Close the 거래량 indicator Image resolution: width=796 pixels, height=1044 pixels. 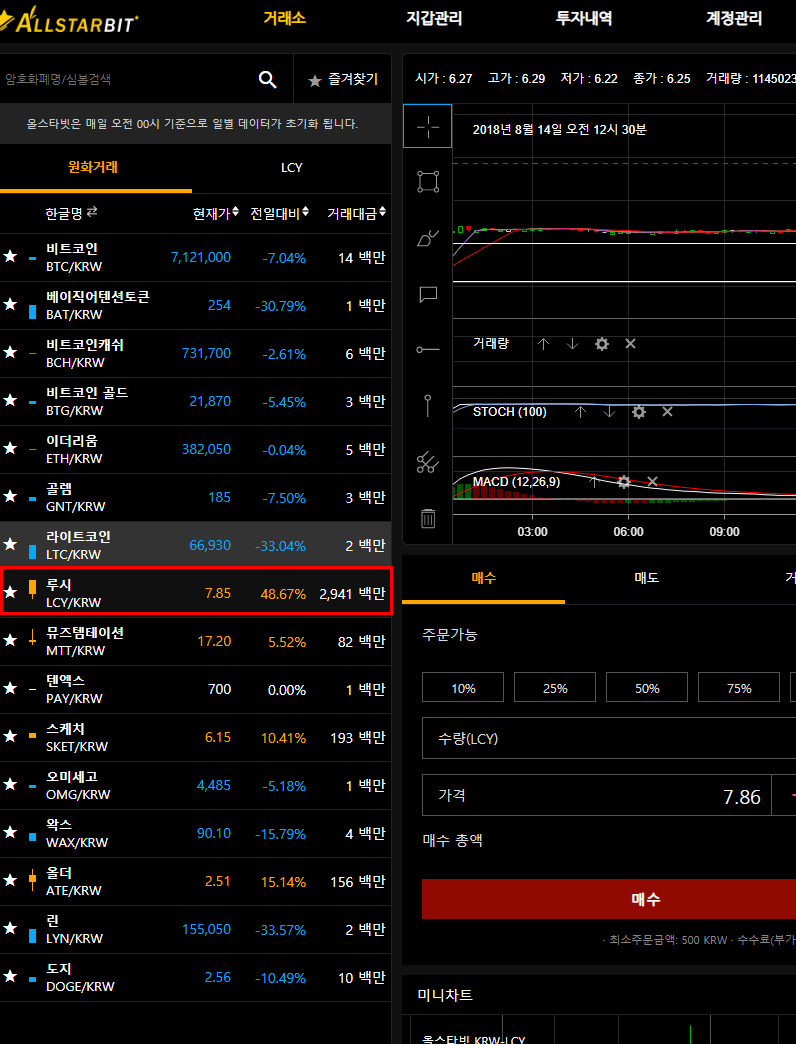630,344
